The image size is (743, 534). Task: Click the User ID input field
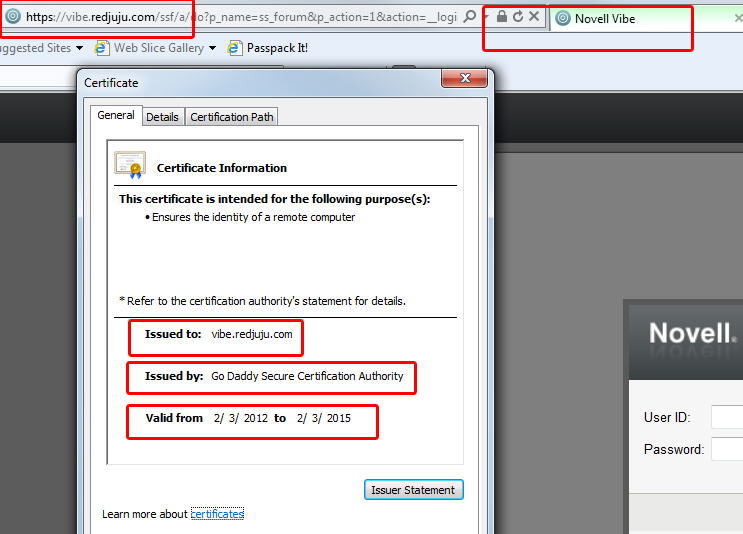point(727,417)
